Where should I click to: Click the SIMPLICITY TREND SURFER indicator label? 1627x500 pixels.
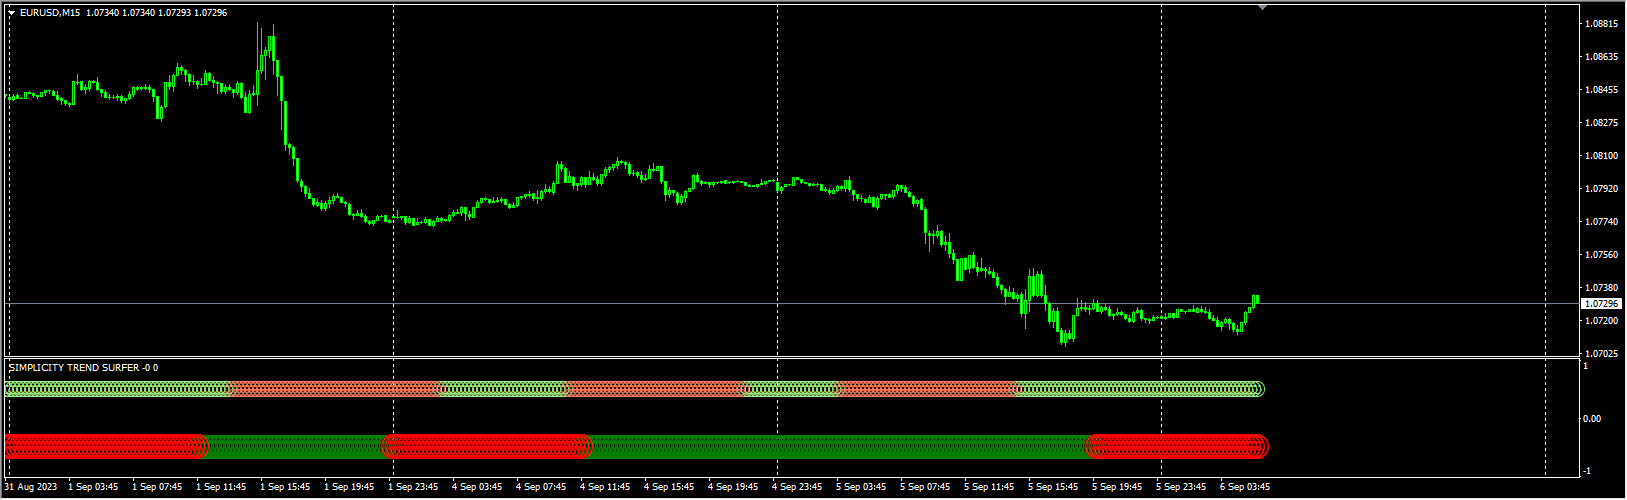click(x=83, y=368)
